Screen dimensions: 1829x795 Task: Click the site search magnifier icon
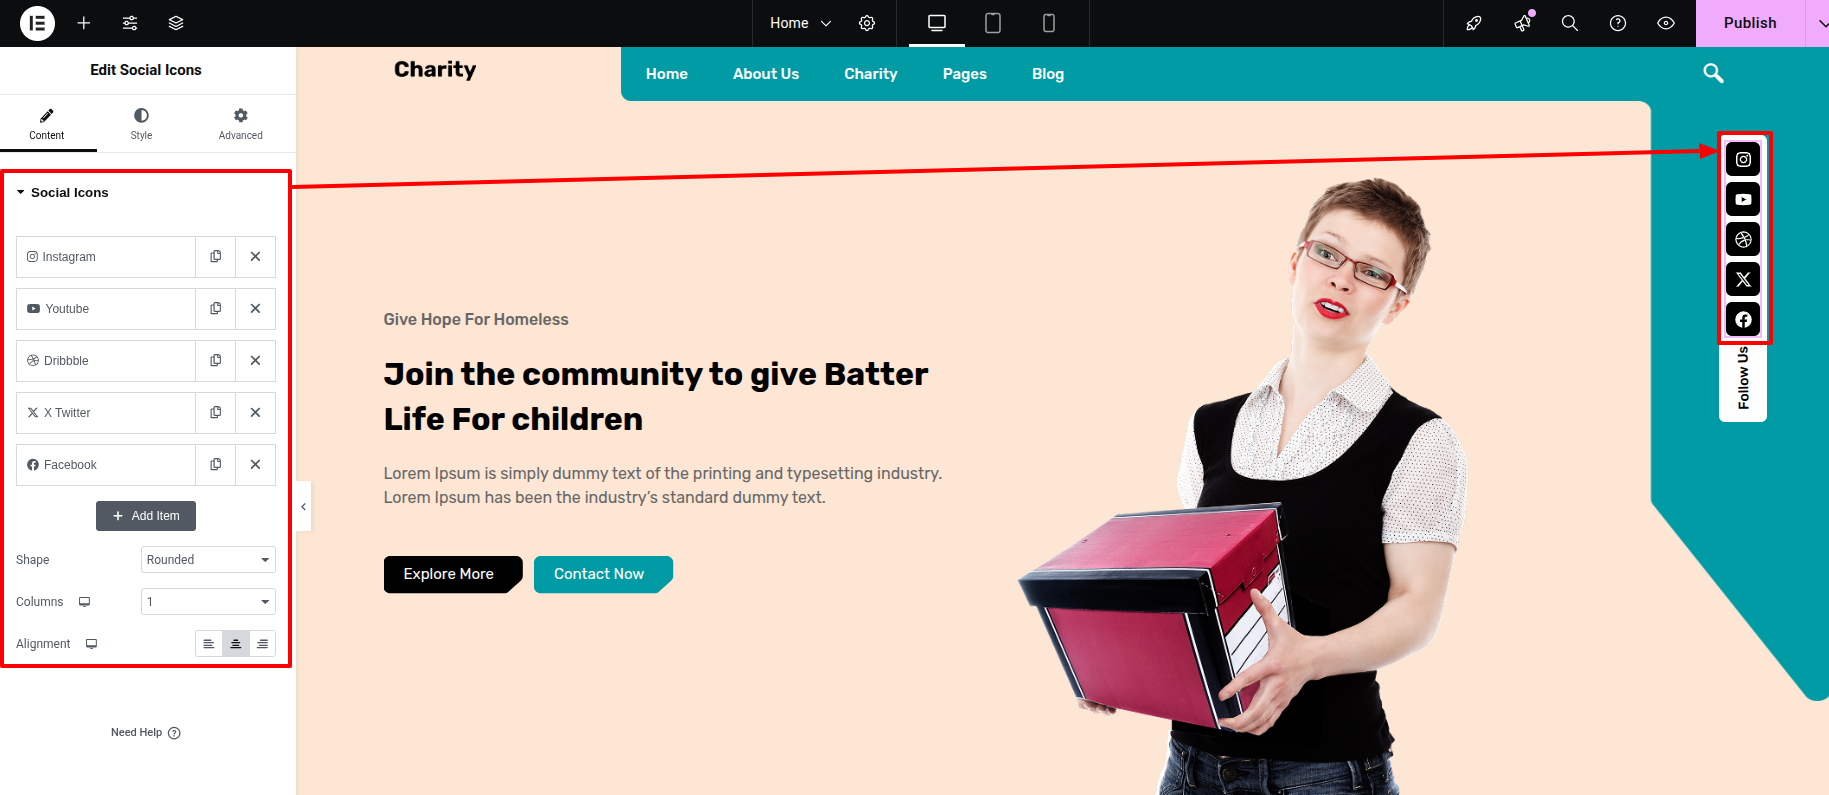(x=1713, y=73)
